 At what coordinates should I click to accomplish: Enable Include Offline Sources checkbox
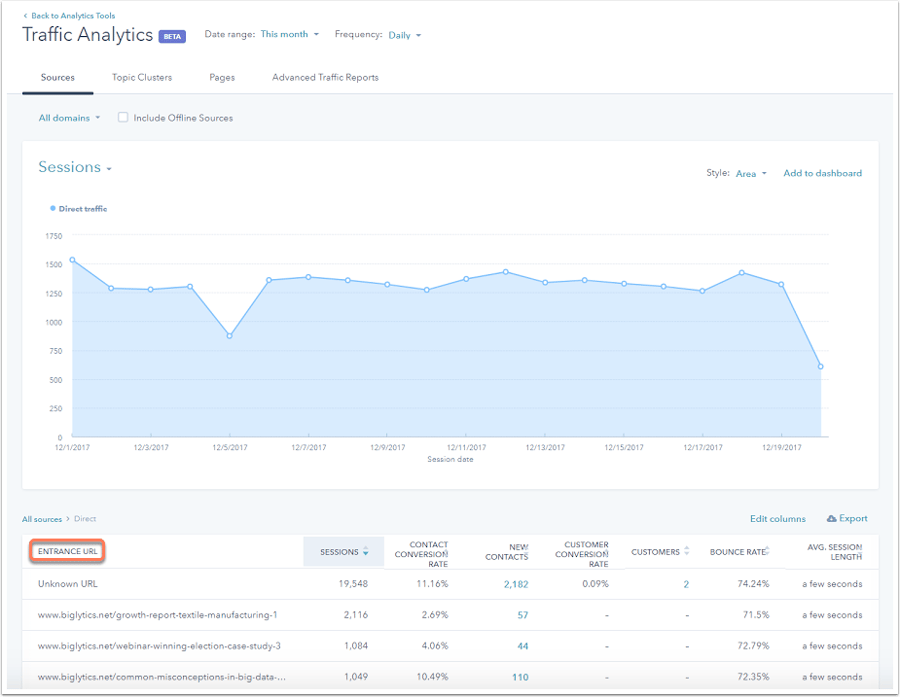(x=123, y=118)
